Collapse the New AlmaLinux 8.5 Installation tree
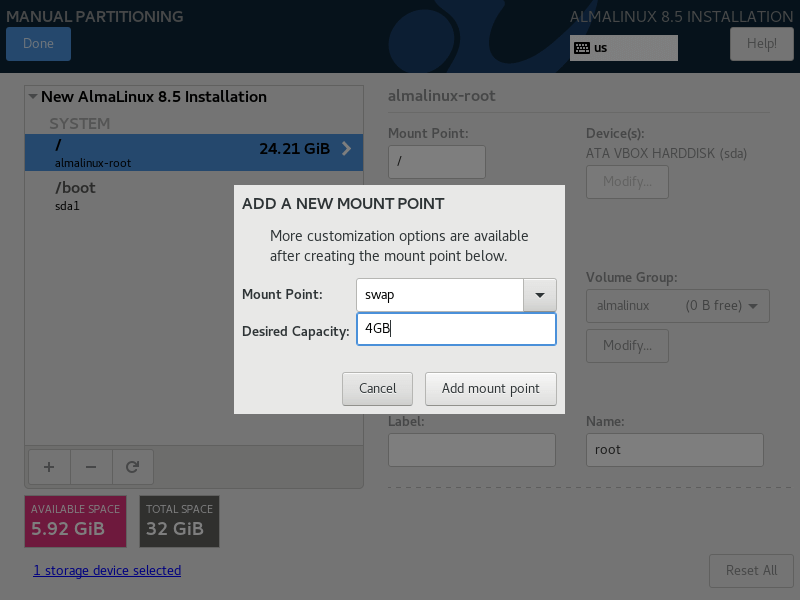Image resolution: width=800 pixels, height=600 pixels. click(34, 97)
